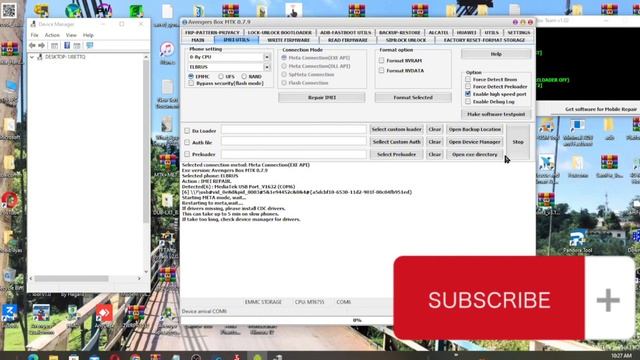Viewport: 640px width, 360px height.
Task: Enable Force Detect Brom
Action: 468,79
